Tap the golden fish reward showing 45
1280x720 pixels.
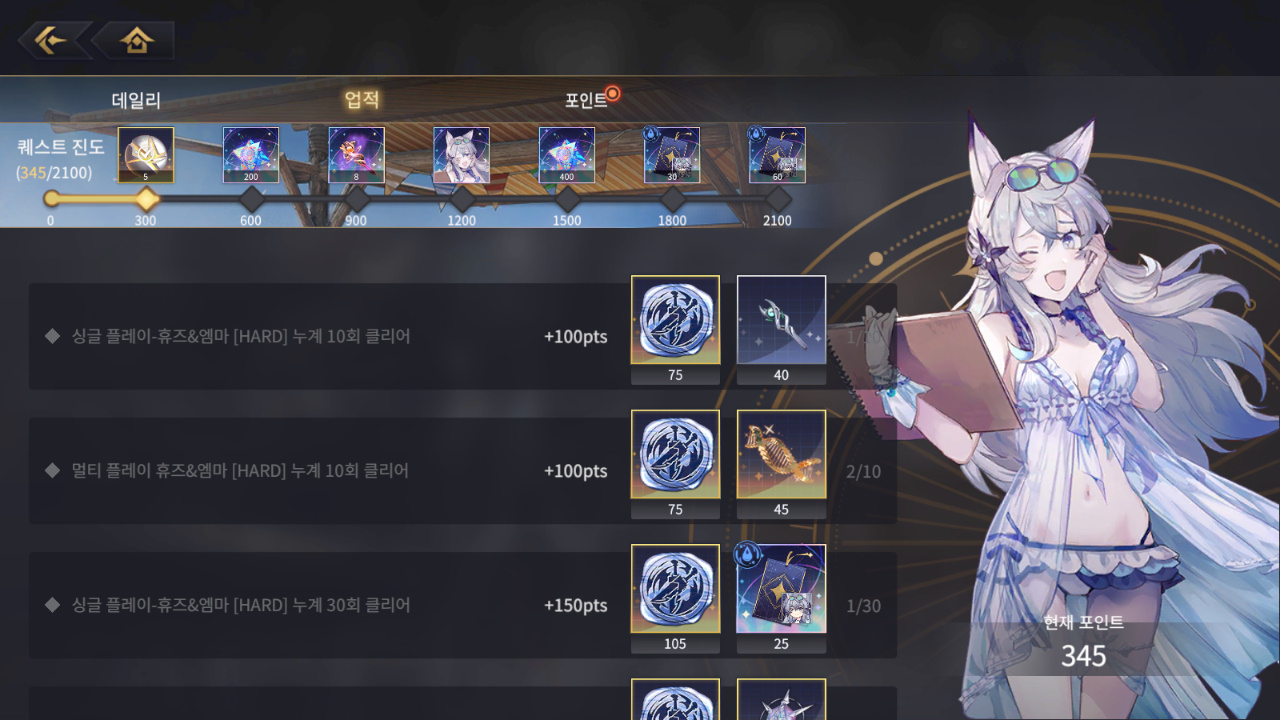click(x=781, y=465)
